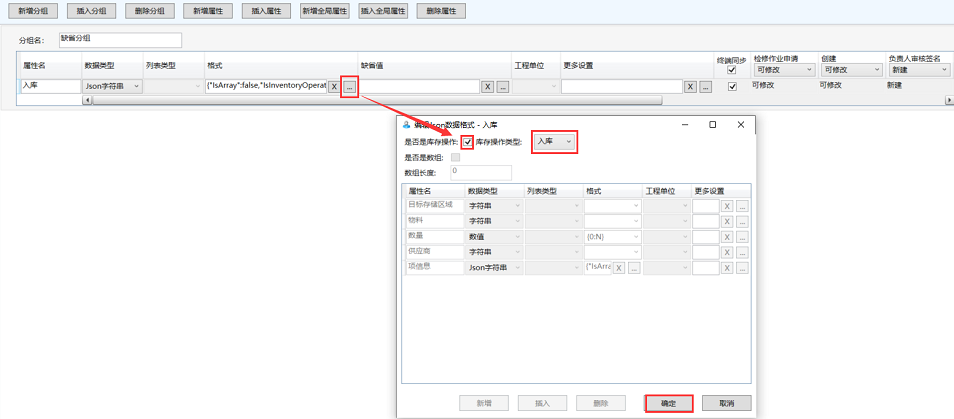Open the format editor with the red-boxed ... button
Image resolution: width=954 pixels, height=419 pixels.
[349, 87]
